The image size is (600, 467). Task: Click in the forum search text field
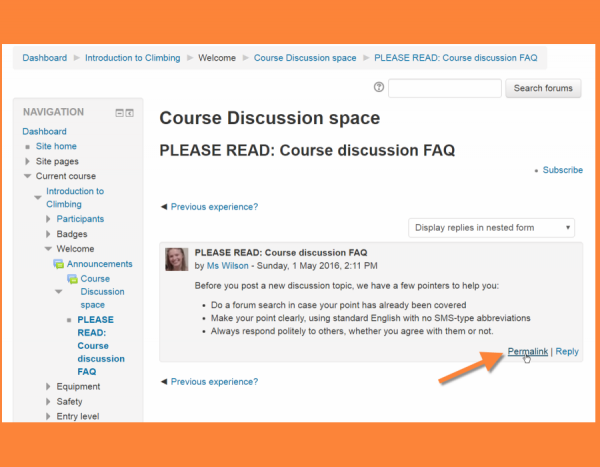[x=445, y=88]
